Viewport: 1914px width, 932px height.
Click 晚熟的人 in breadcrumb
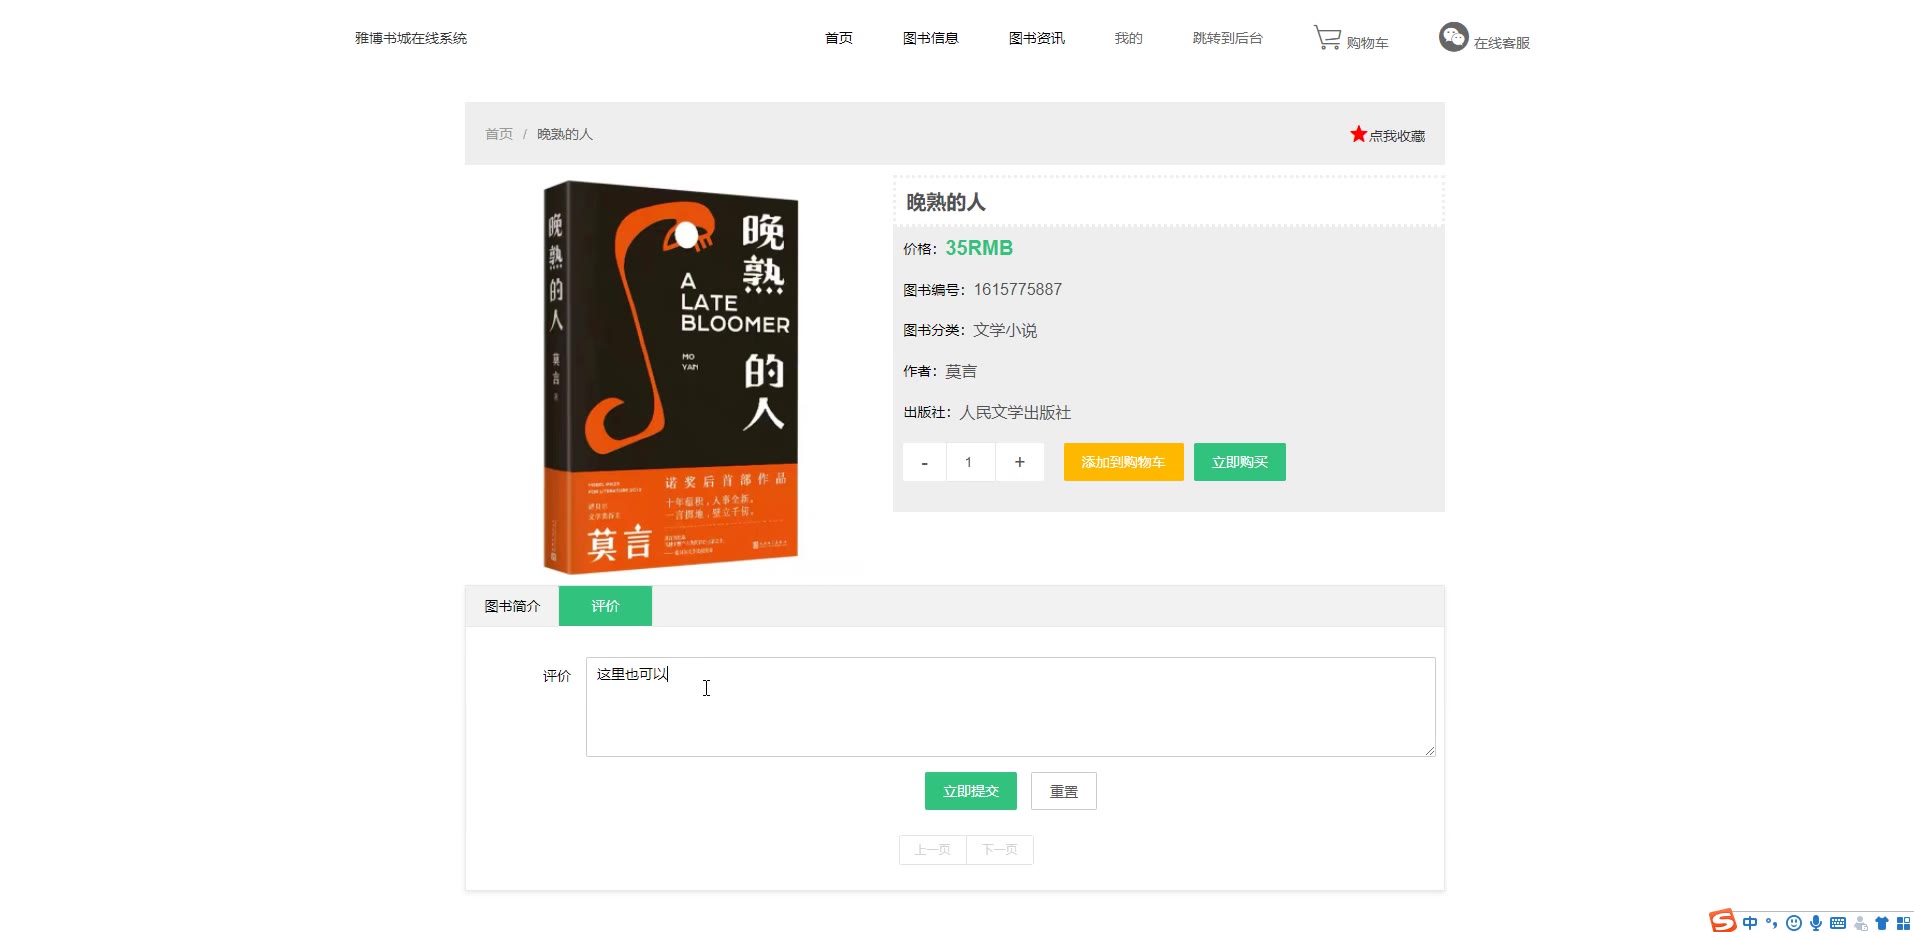pos(564,134)
